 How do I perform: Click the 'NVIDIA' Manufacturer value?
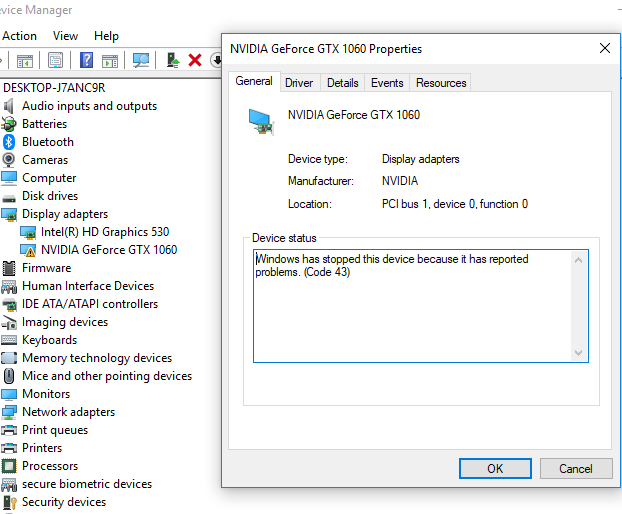tap(400, 181)
